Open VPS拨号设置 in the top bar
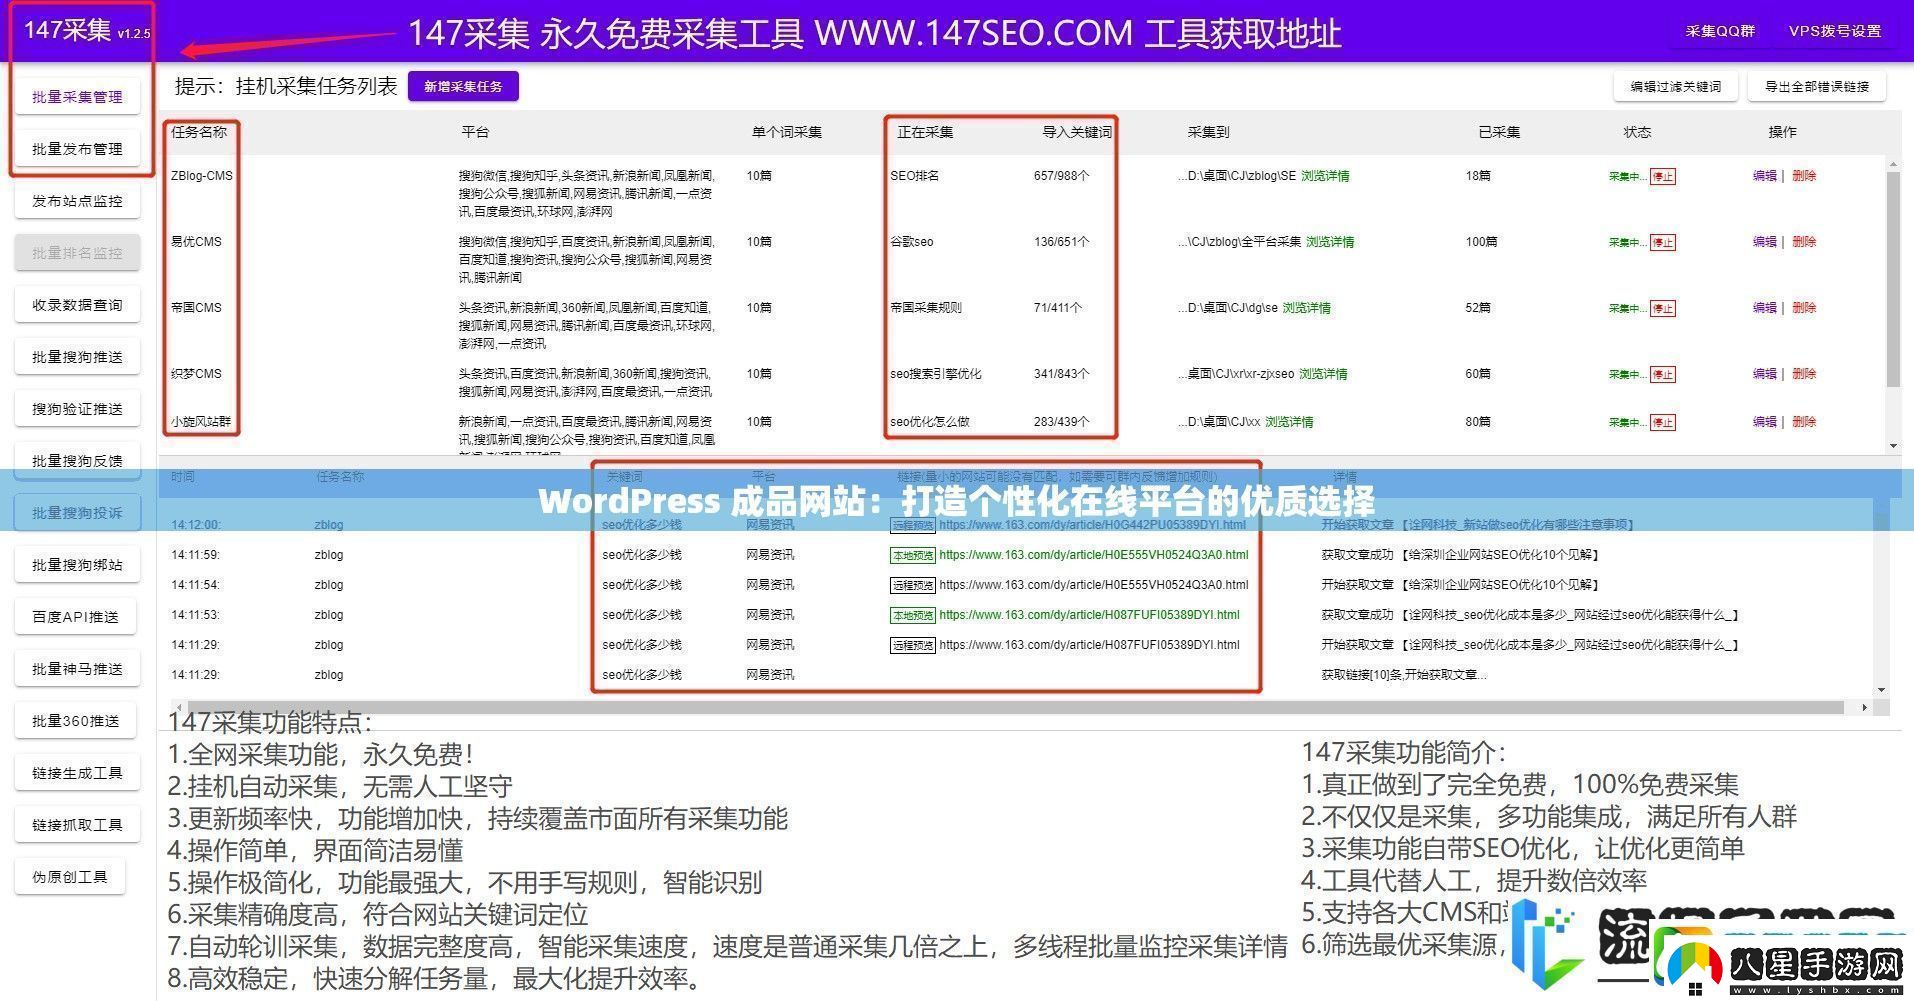Image resolution: width=1914 pixels, height=1001 pixels. tap(1835, 31)
